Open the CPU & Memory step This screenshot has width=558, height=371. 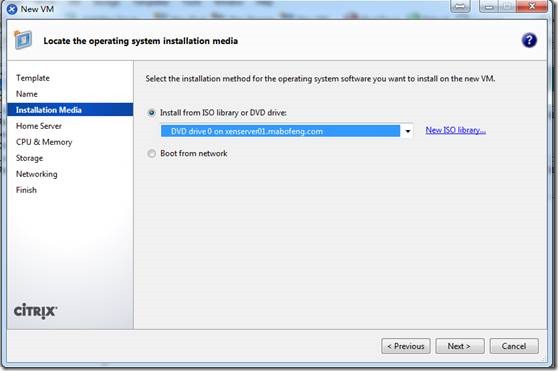tap(44, 142)
